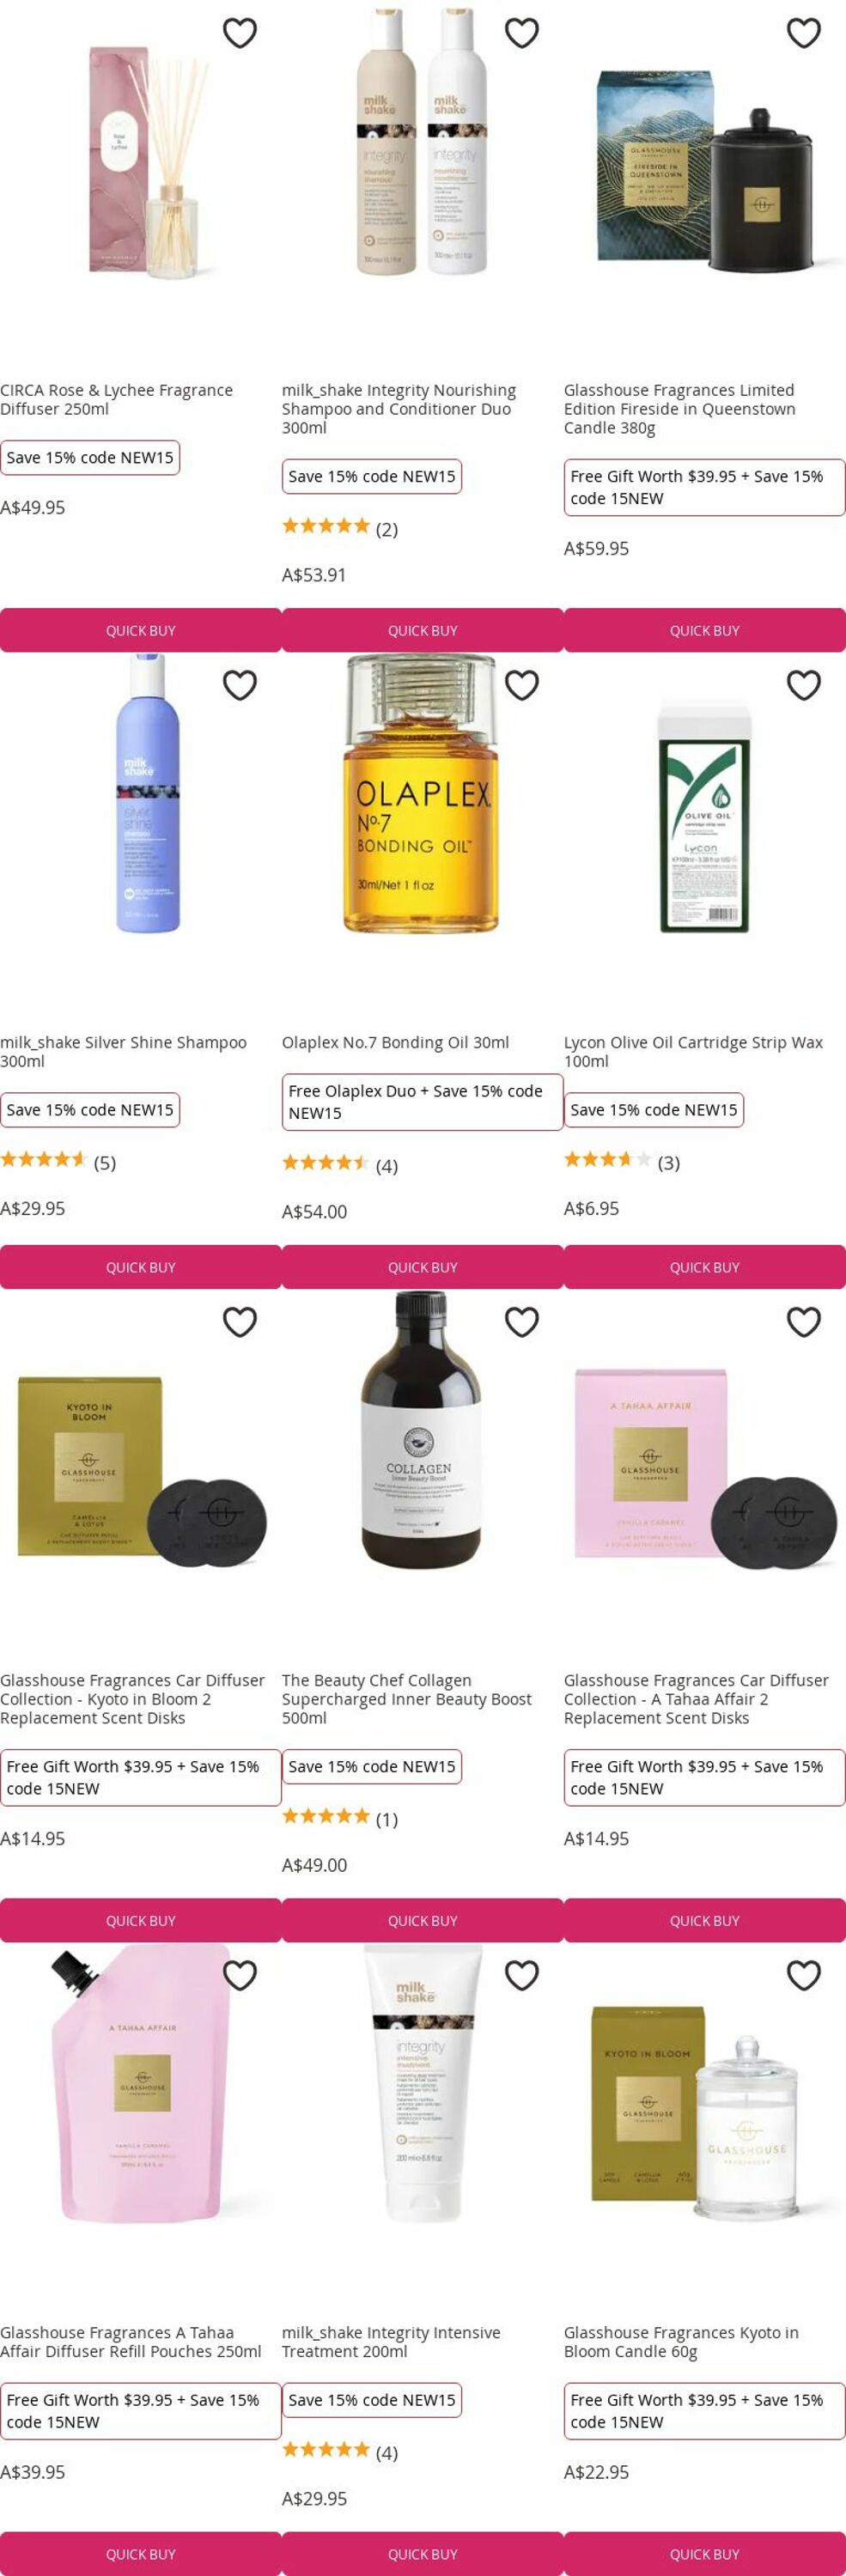The image size is (846, 2576).
Task: View Lycon Olive Oil Cartridge Strip Wax product image
Action: (x=704, y=818)
